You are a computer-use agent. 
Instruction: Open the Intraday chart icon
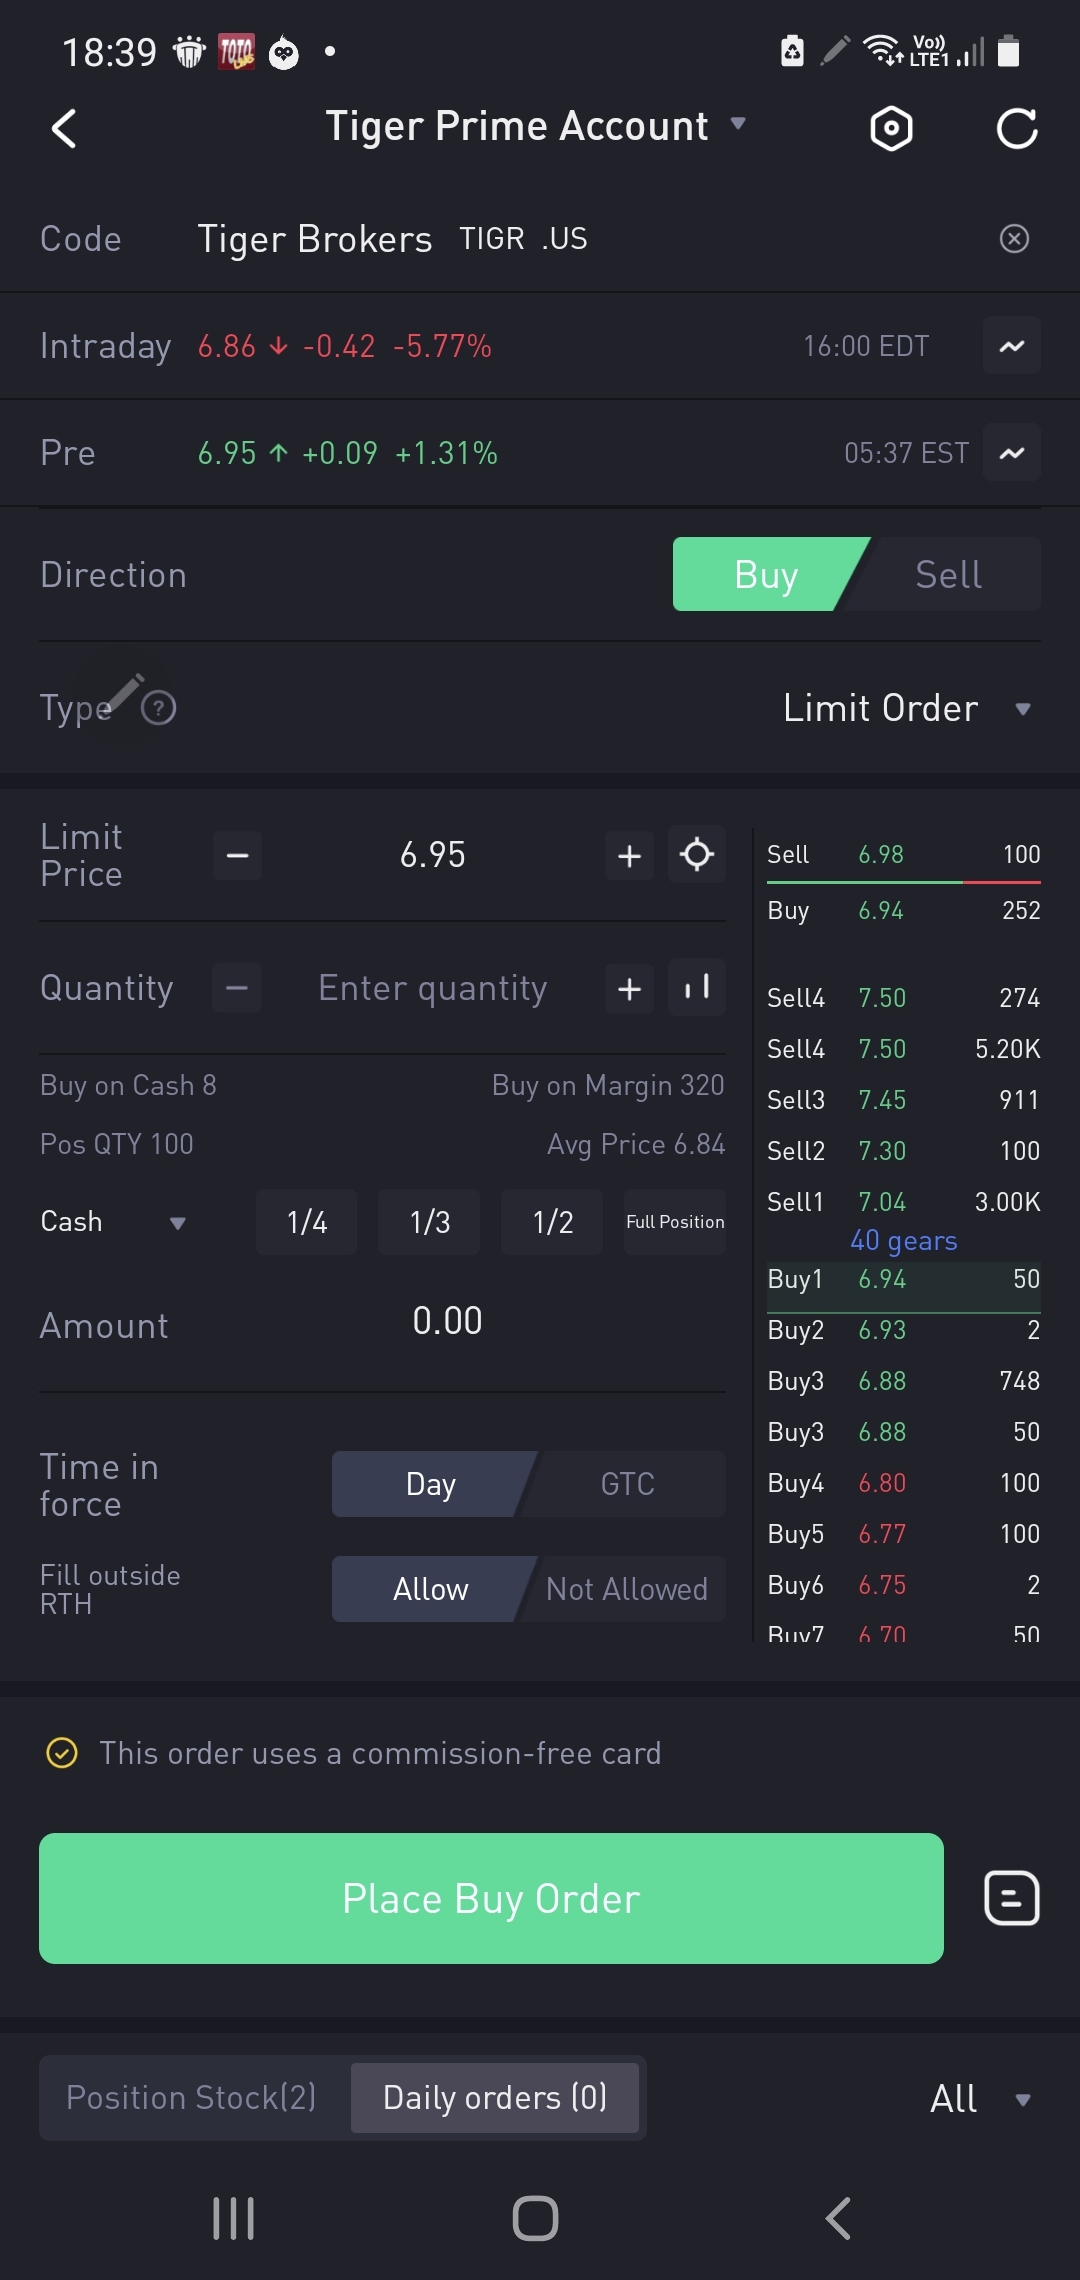(x=1012, y=346)
